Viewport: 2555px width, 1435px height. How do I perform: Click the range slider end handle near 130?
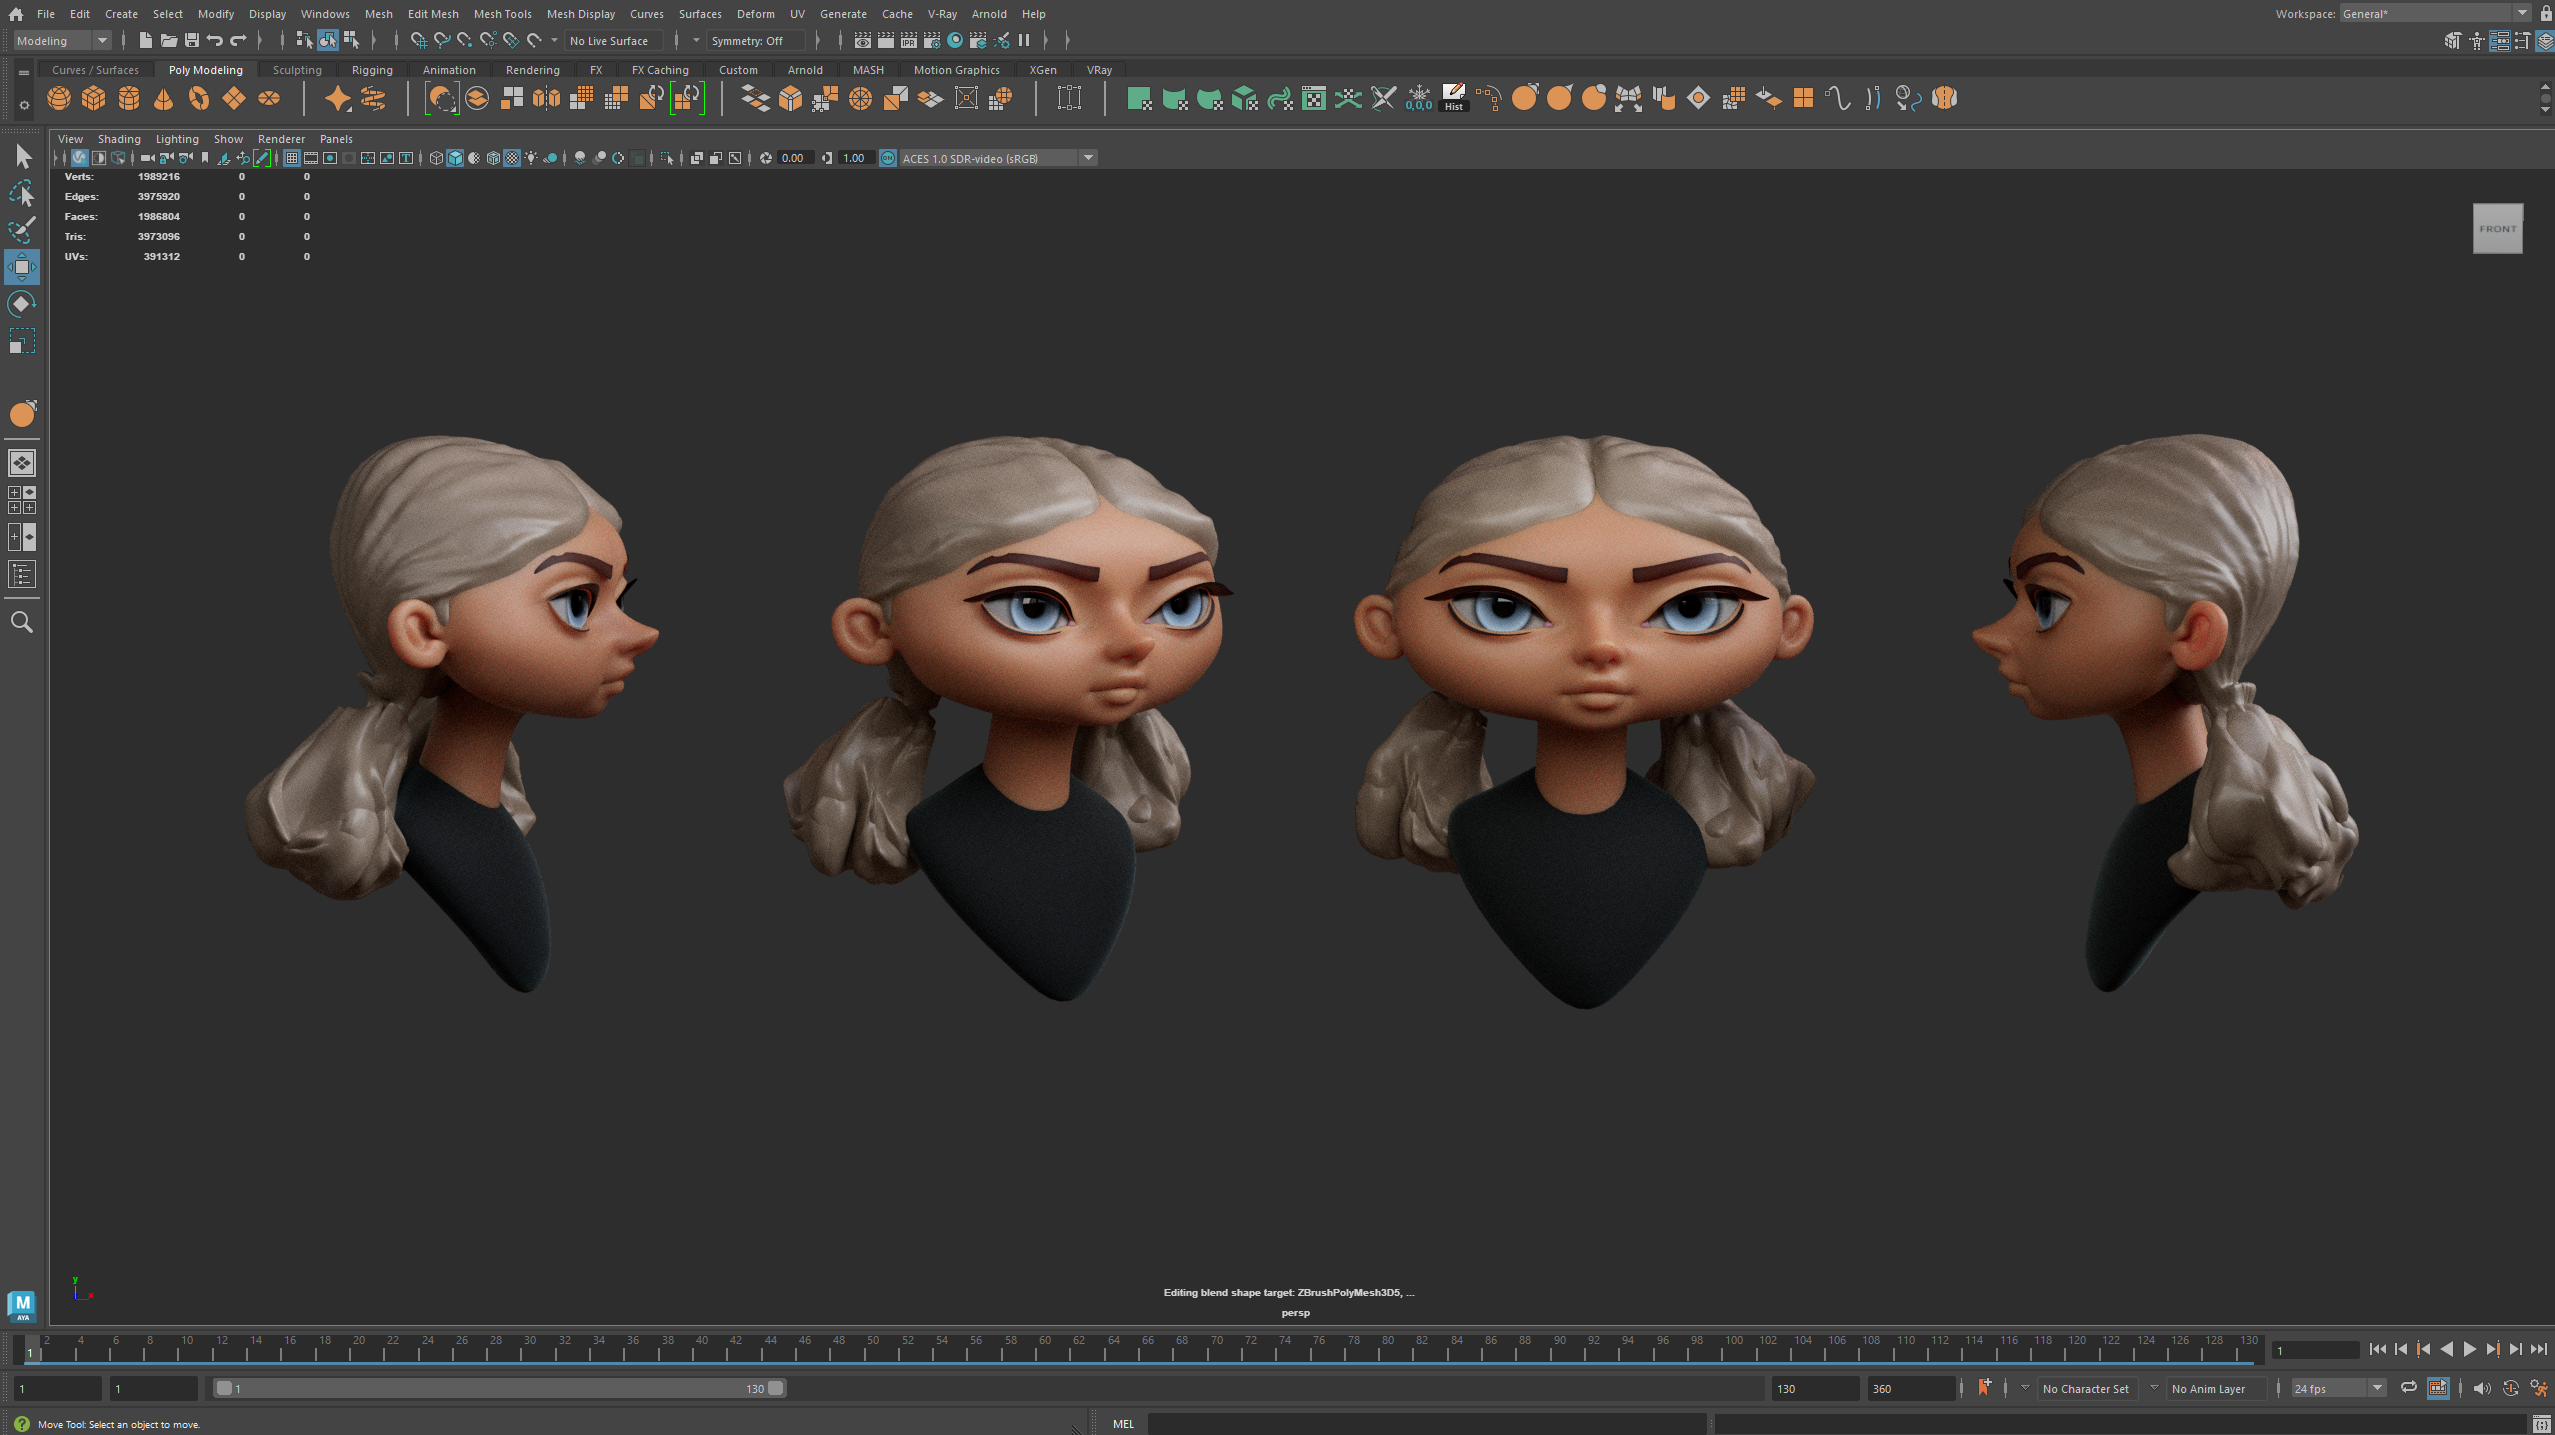pyautogui.click(x=776, y=1388)
